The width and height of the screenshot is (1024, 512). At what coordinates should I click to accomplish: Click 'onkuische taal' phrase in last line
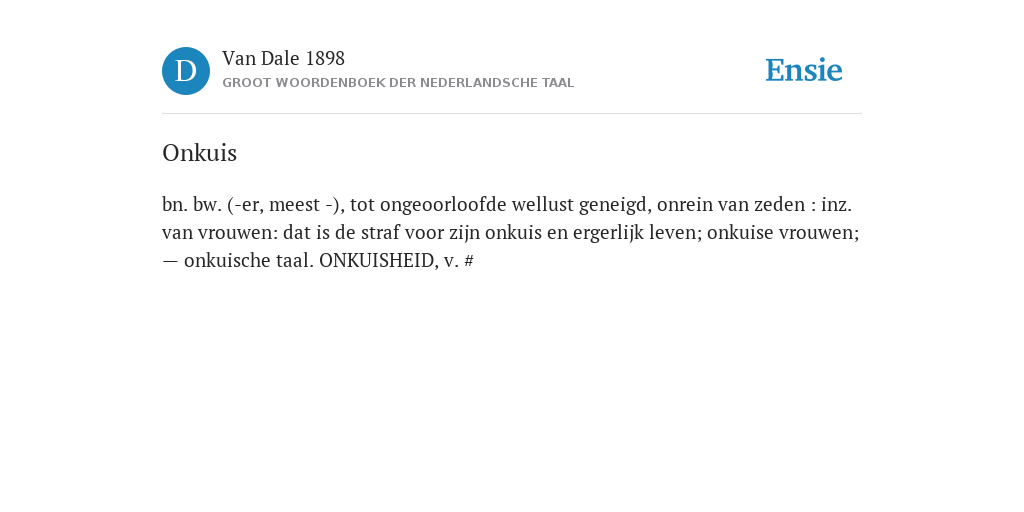(249, 261)
